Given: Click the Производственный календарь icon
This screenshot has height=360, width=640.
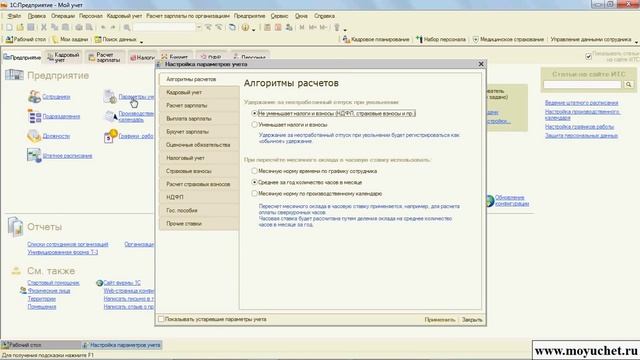Looking at the screenshot, I should pyautogui.click(x=111, y=116).
